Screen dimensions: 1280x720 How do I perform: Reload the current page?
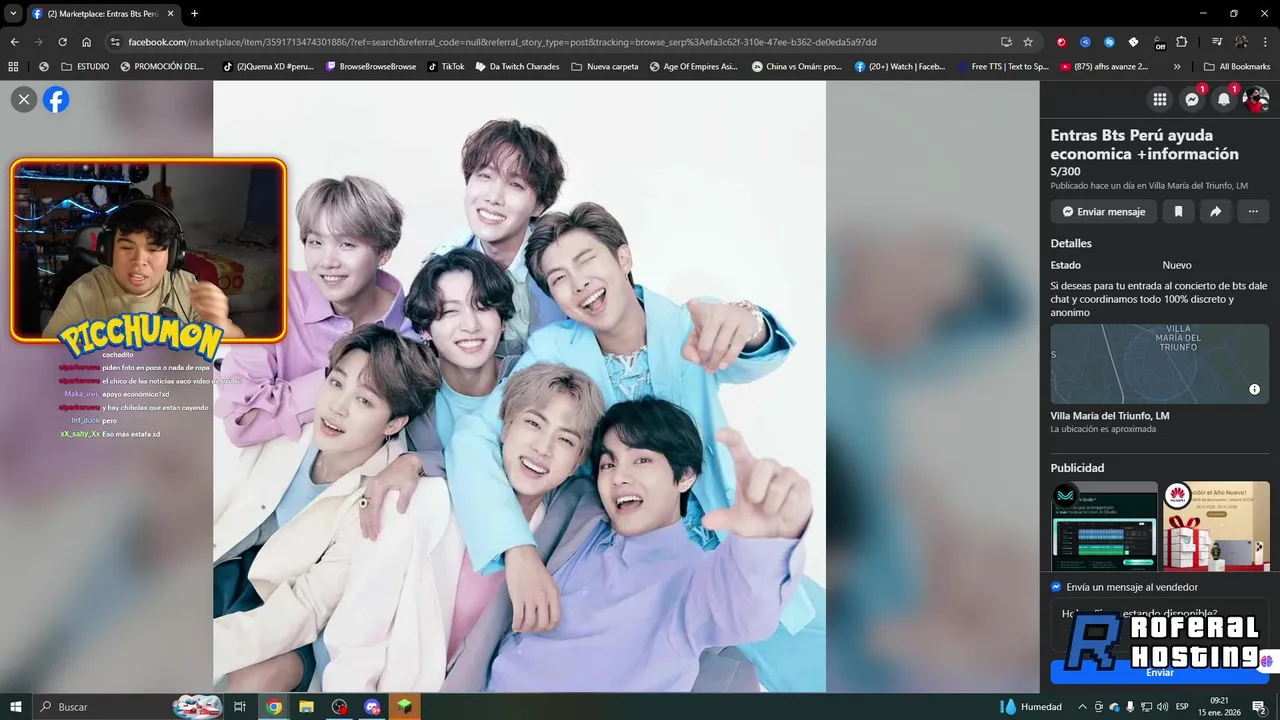[x=62, y=42]
